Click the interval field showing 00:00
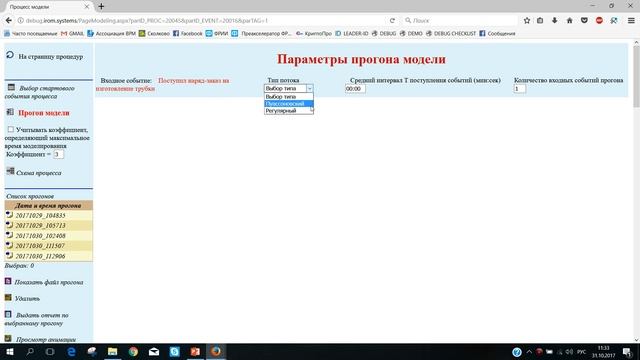 [x=355, y=89]
